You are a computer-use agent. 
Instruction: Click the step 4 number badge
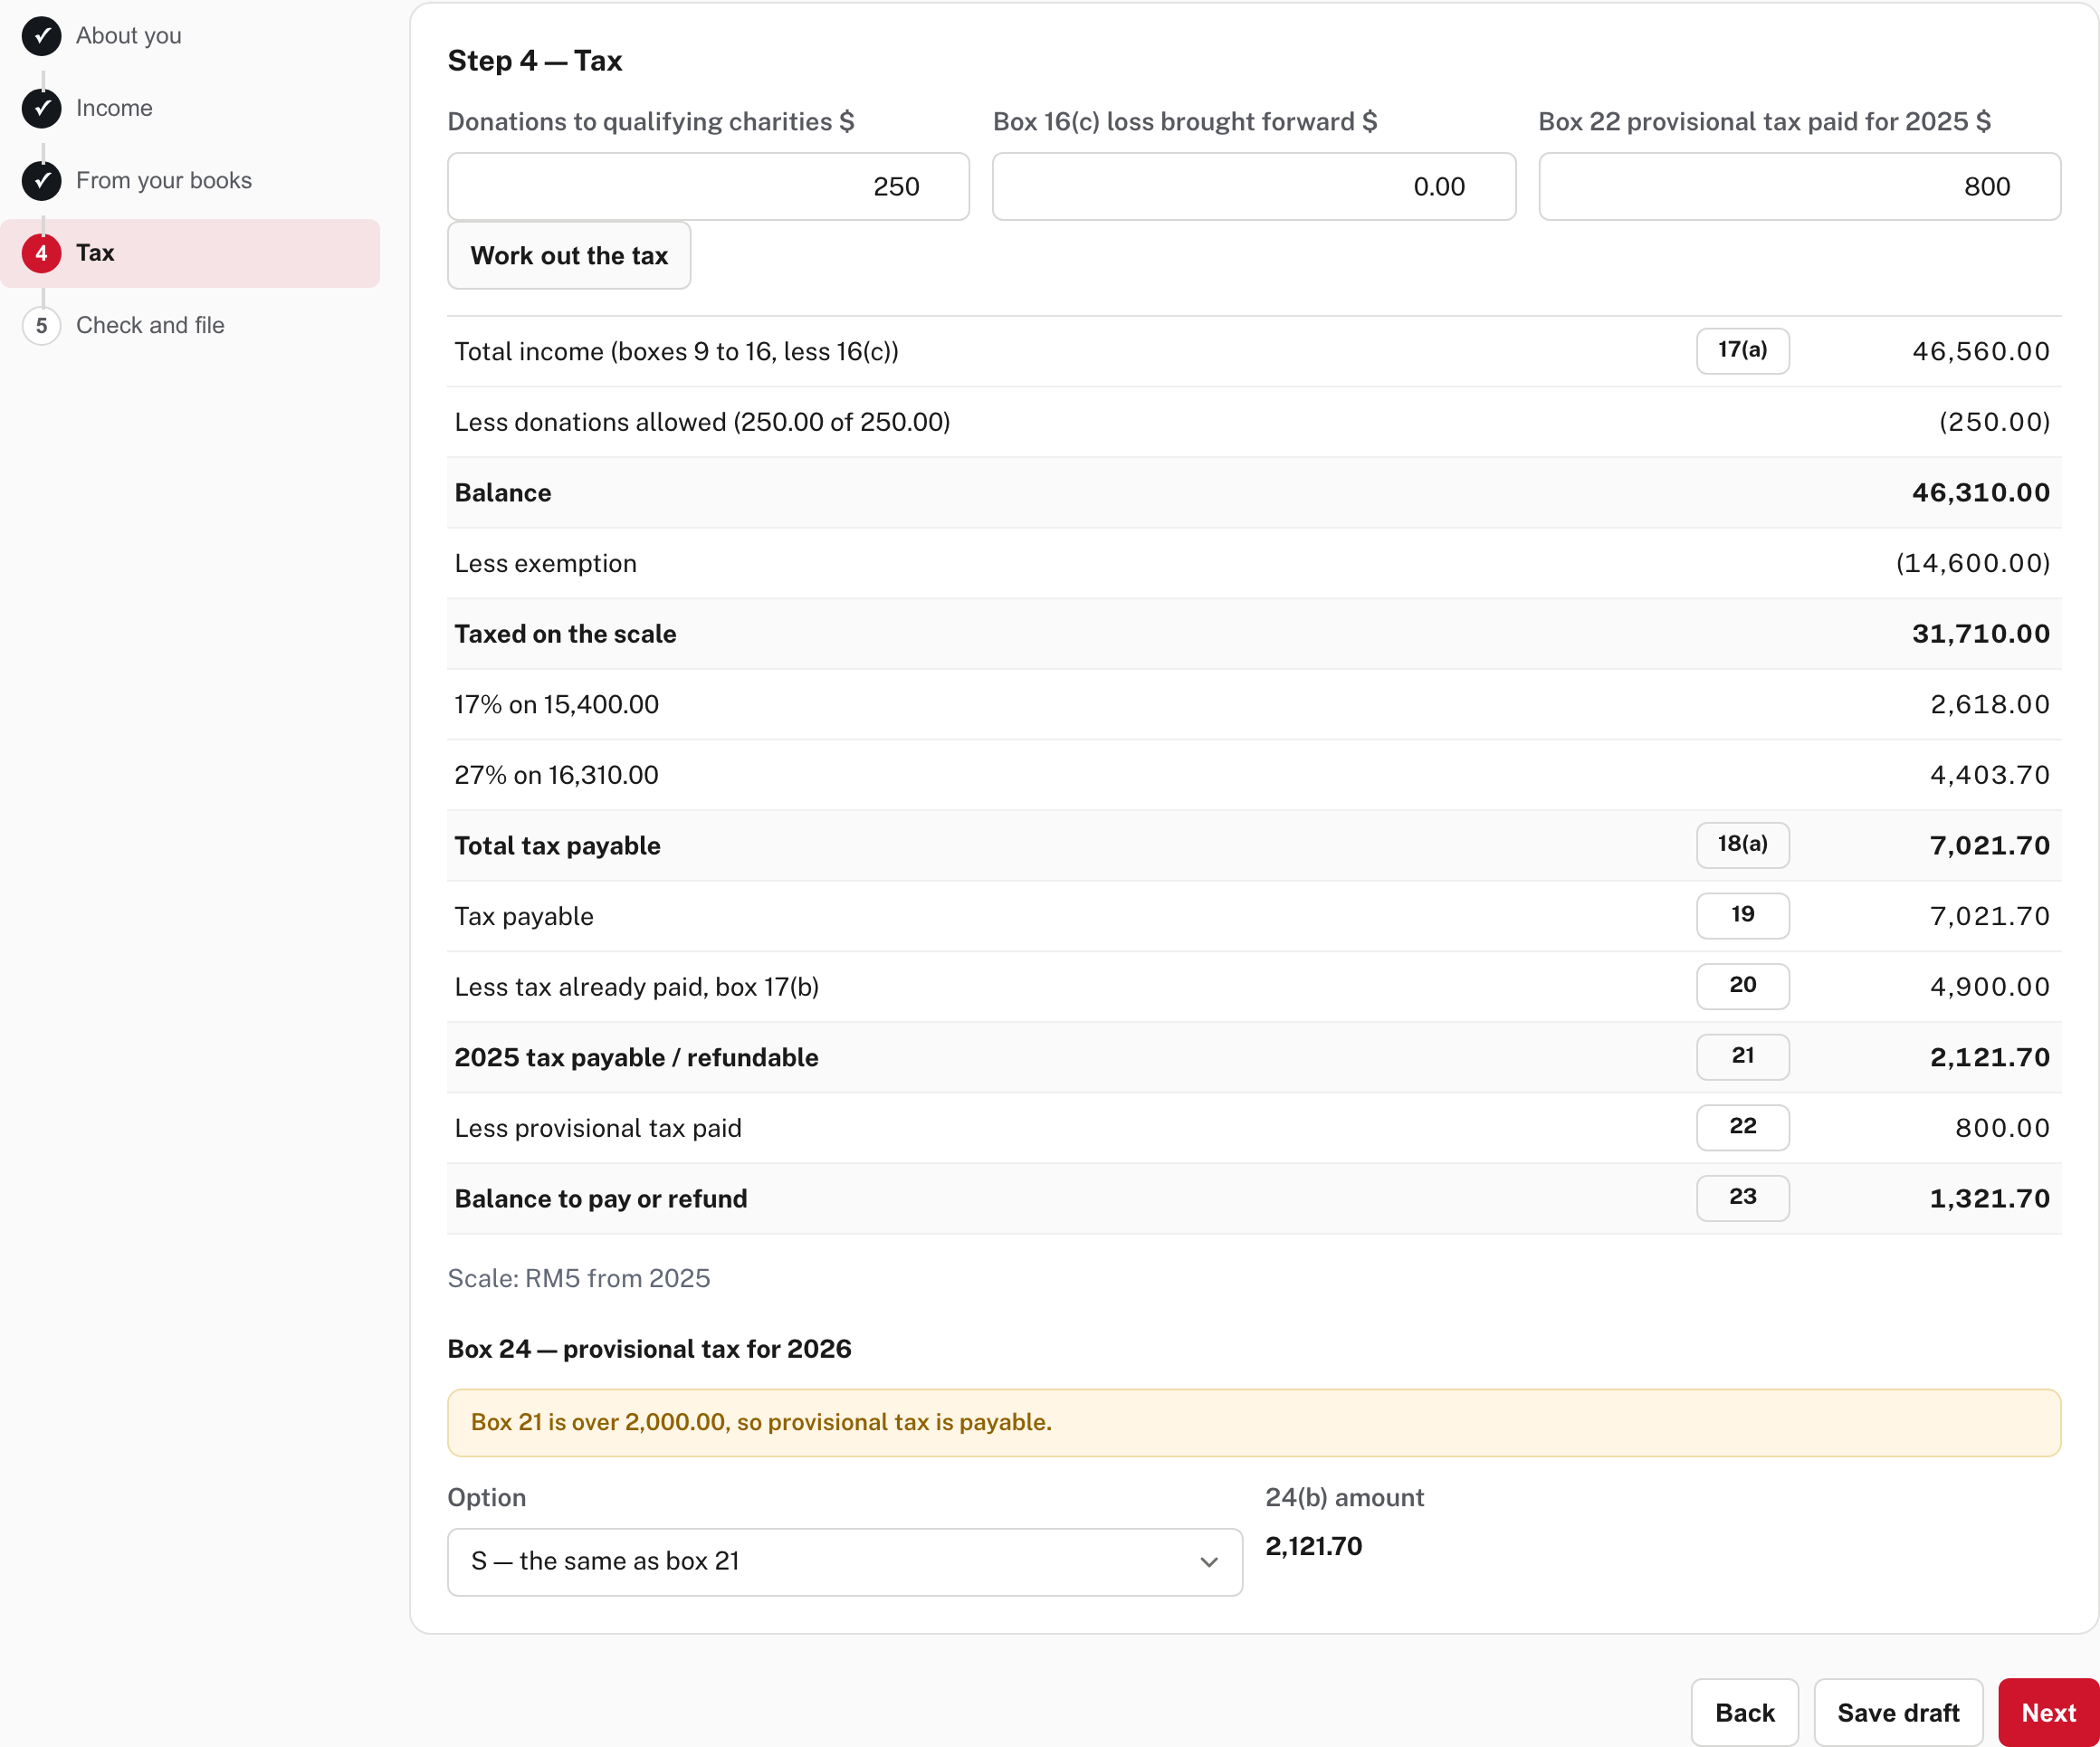click(x=41, y=253)
